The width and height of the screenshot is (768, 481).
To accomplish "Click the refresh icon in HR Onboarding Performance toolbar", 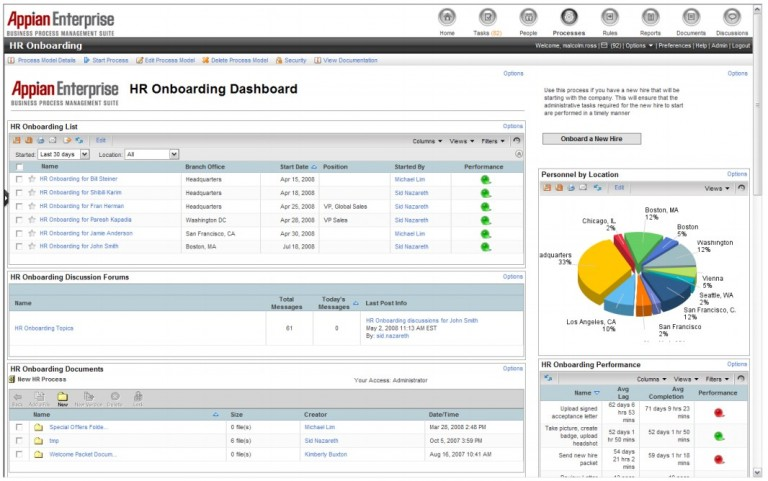I will coord(548,378).
